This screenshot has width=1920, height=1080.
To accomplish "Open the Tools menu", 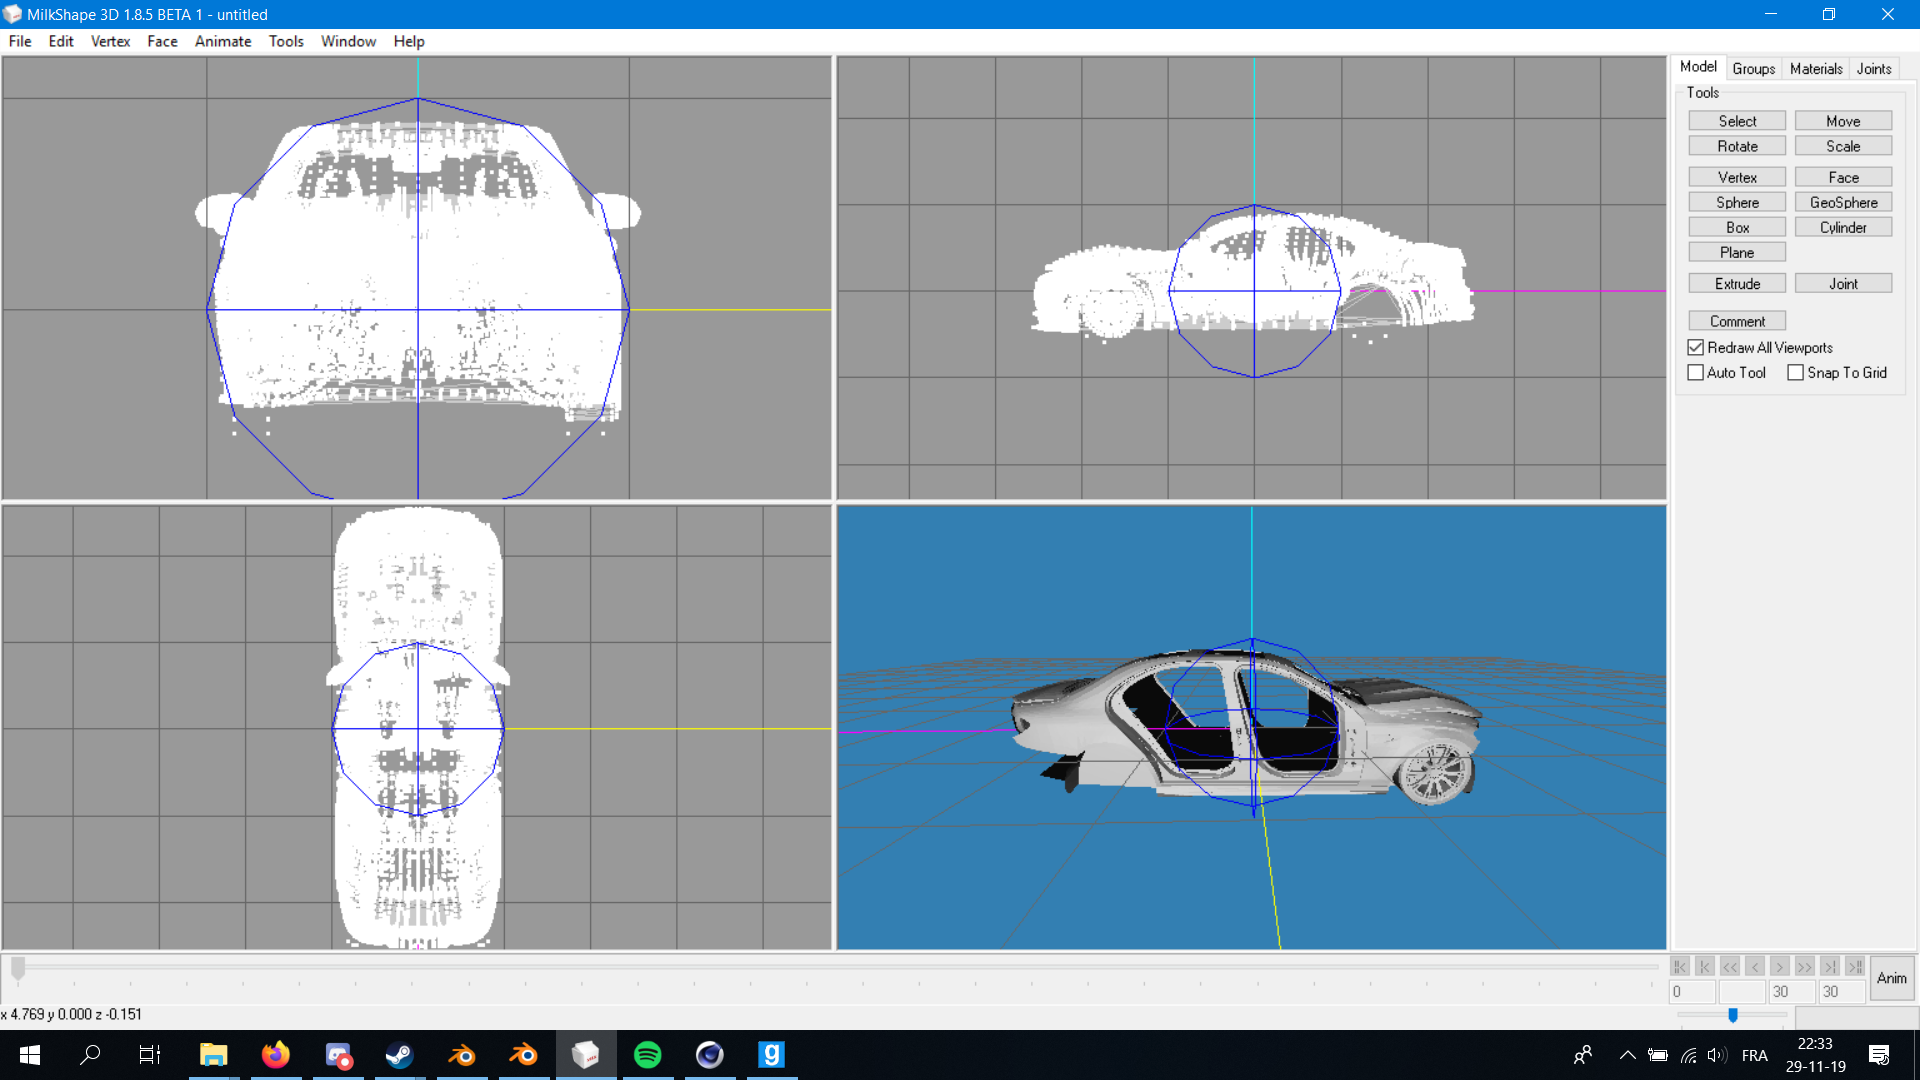I will point(286,41).
